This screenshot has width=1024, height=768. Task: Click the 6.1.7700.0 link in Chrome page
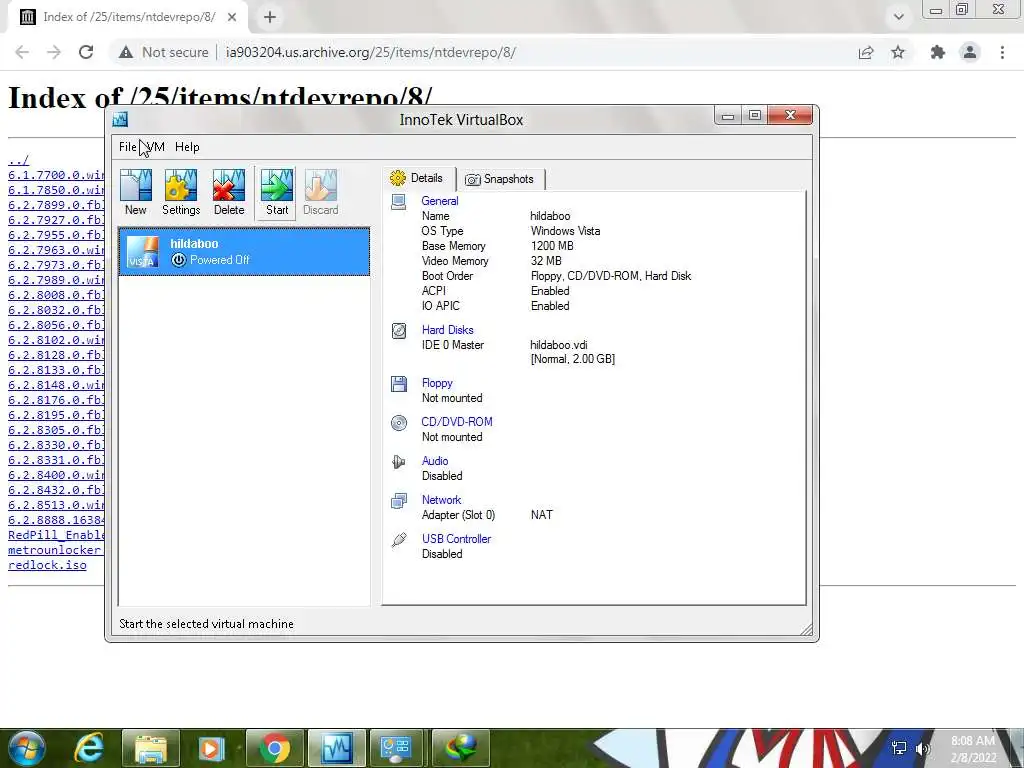(x=56, y=175)
